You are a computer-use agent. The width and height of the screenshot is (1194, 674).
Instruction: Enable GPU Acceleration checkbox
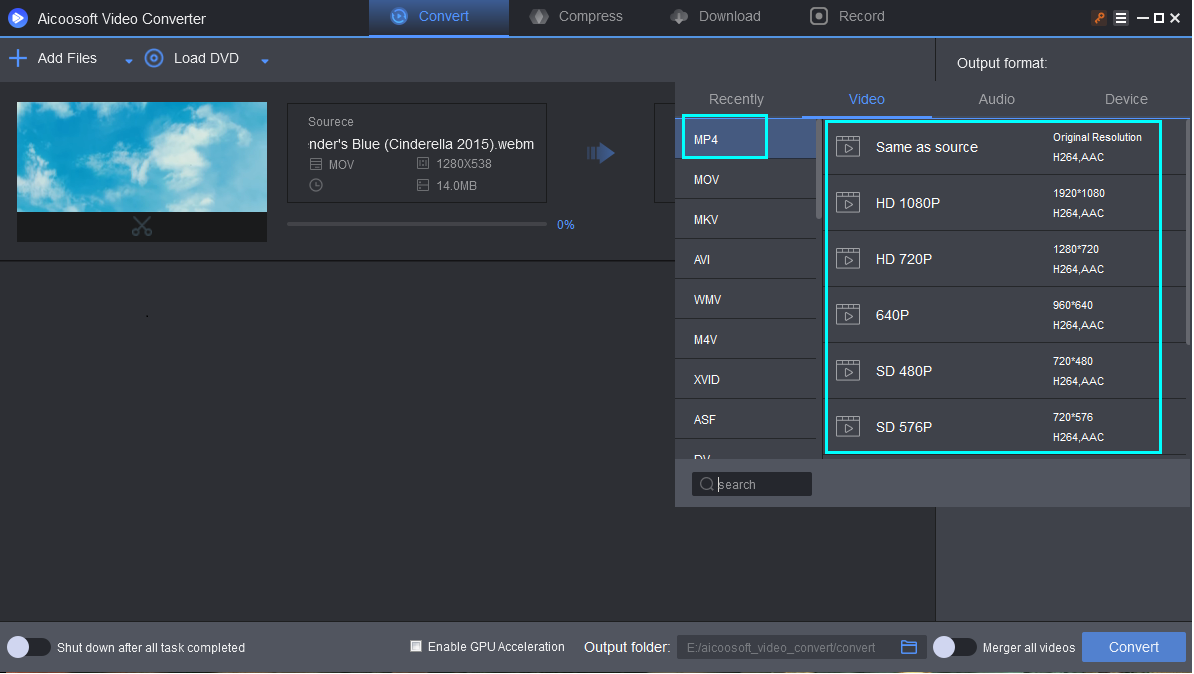point(416,646)
